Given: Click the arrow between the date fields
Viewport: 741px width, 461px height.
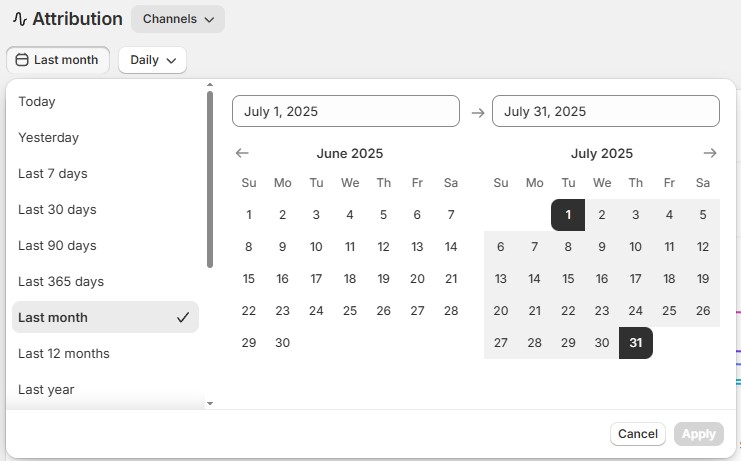Looking at the screenshot, I should coord(477,112).
